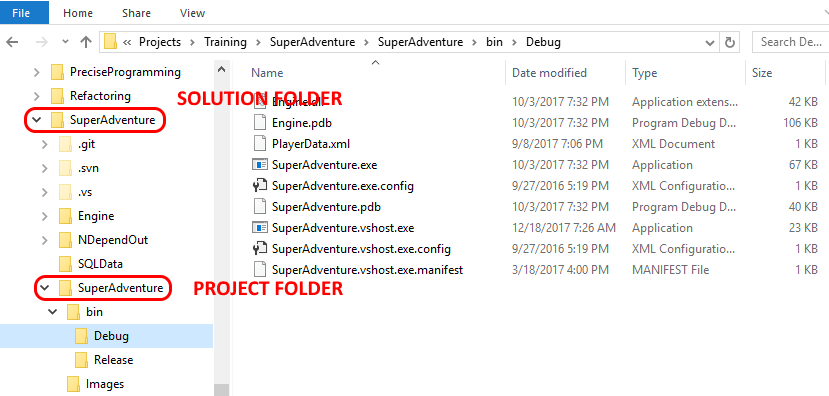Expand the NDependOut folder node
The height and width of the screenshot is (396, 829).
click(x=44, y=240)
